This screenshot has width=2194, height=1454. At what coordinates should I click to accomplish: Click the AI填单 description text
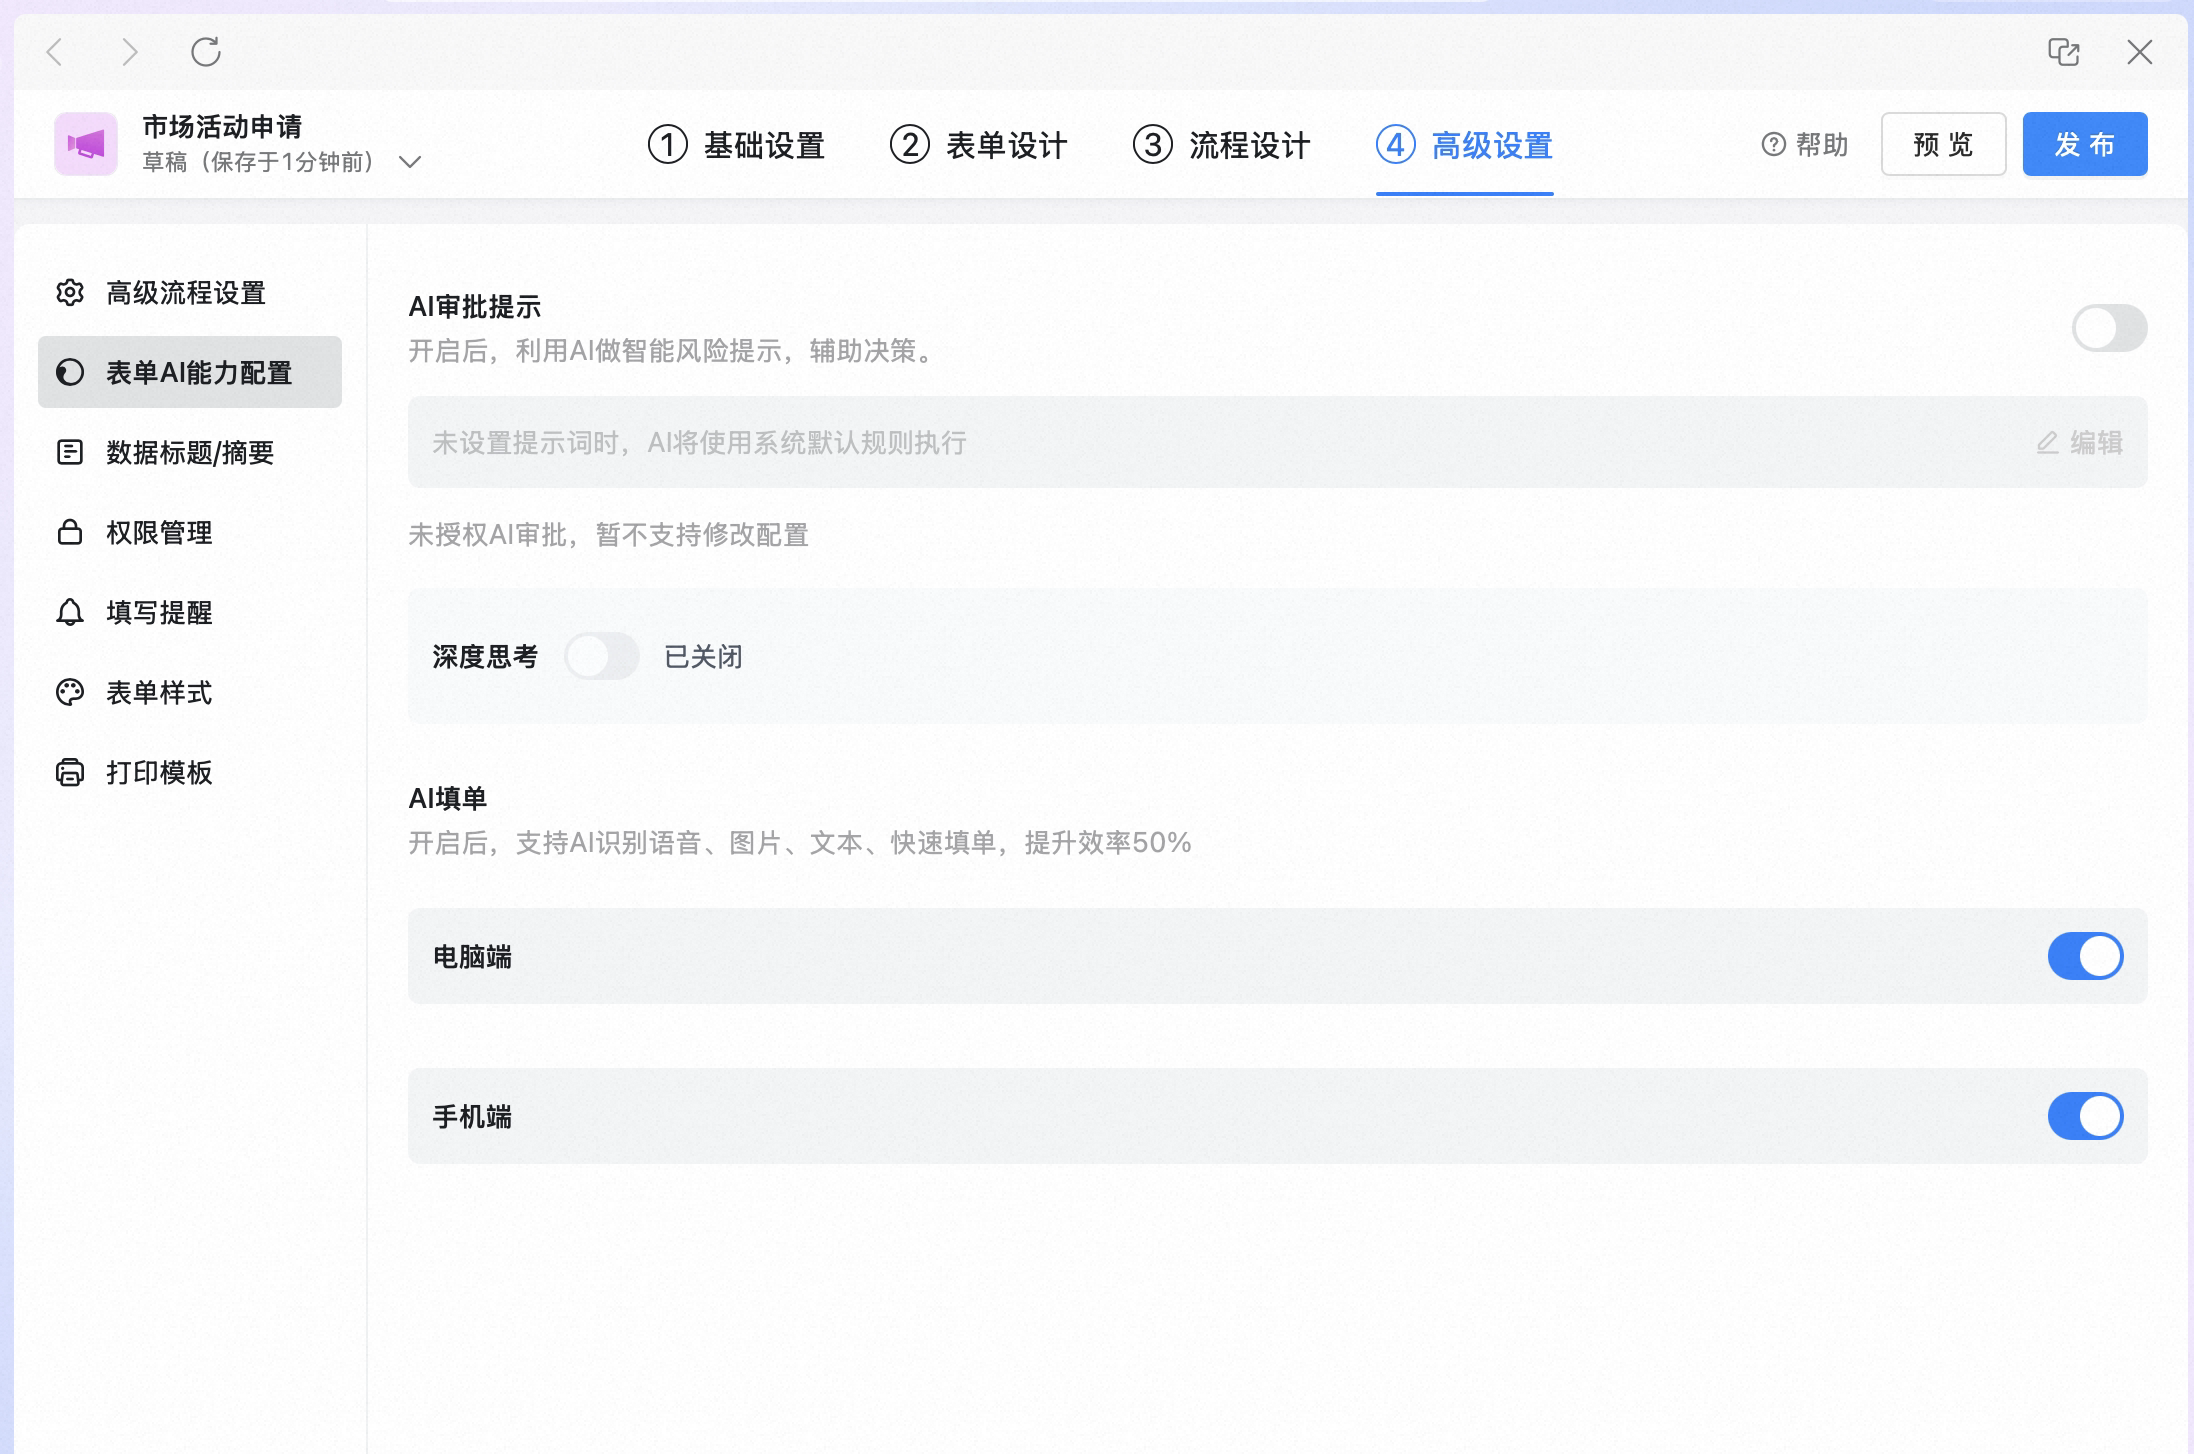click(x=800, y=843)
